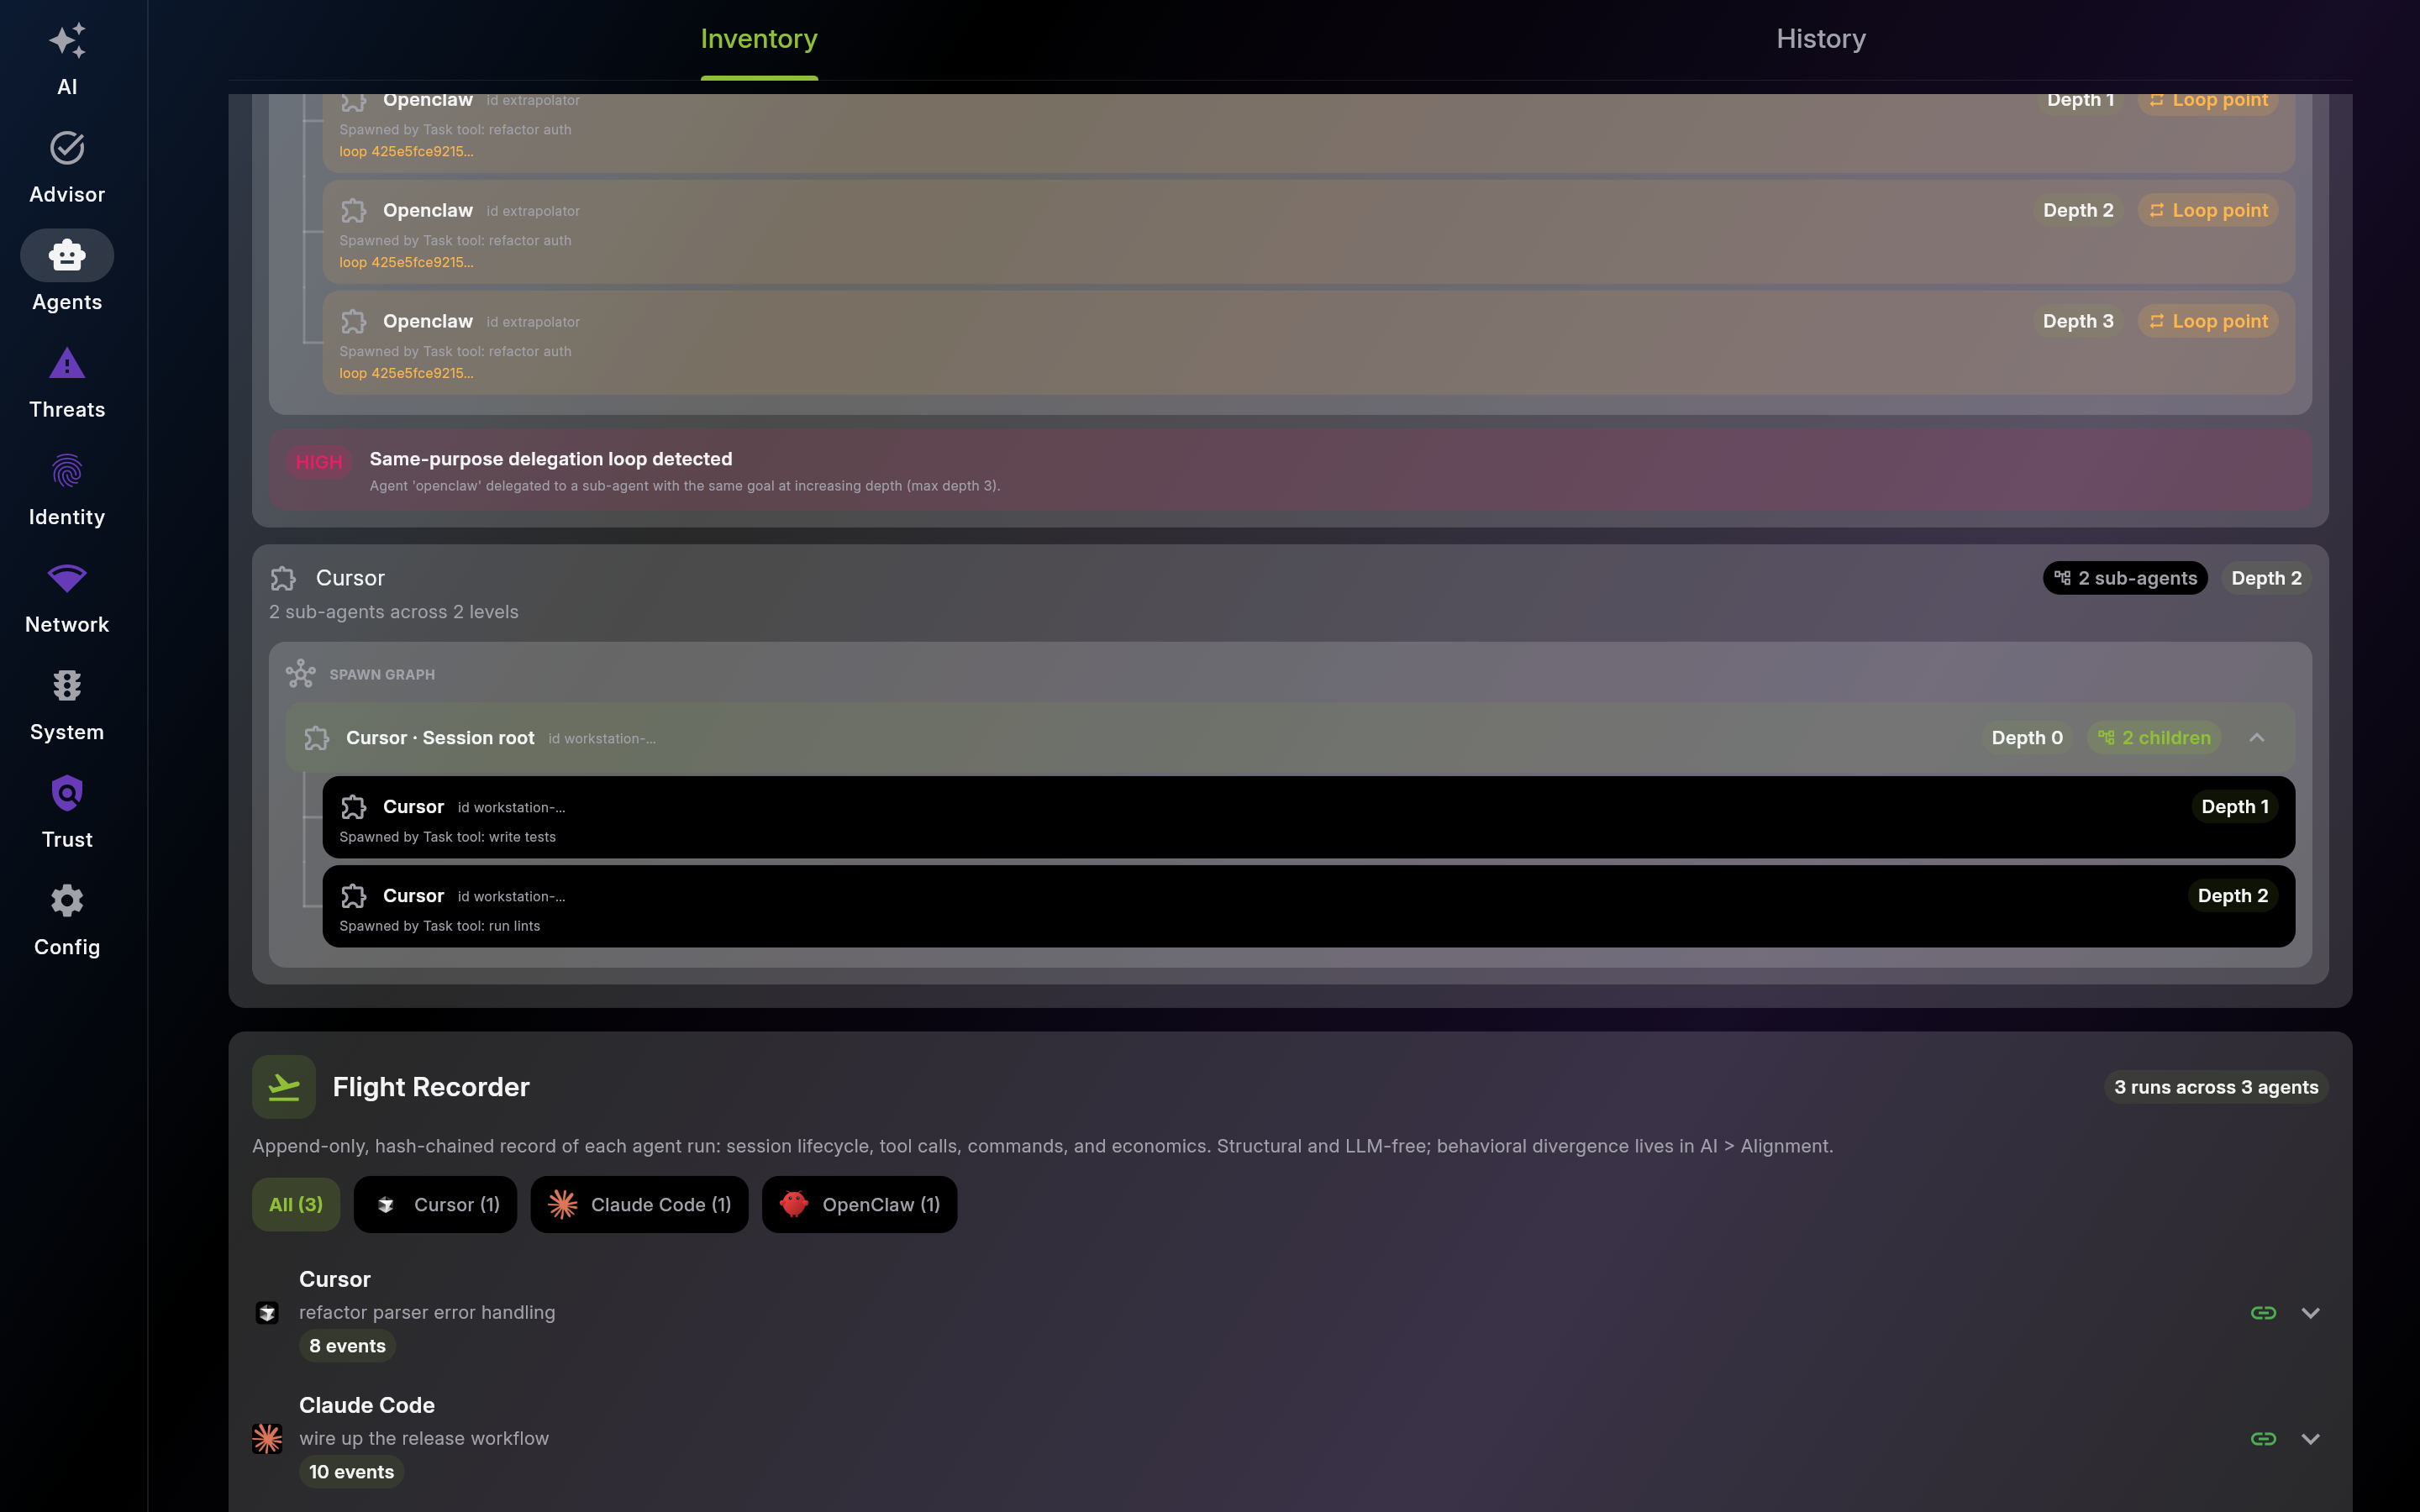Filter Flight Recorder by Cursor (1)
The image size is (2420, 1512).
[x=435, y=1204]
